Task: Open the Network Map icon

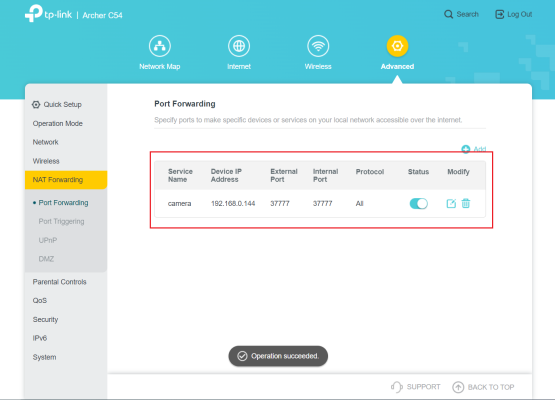Action: 160,46
